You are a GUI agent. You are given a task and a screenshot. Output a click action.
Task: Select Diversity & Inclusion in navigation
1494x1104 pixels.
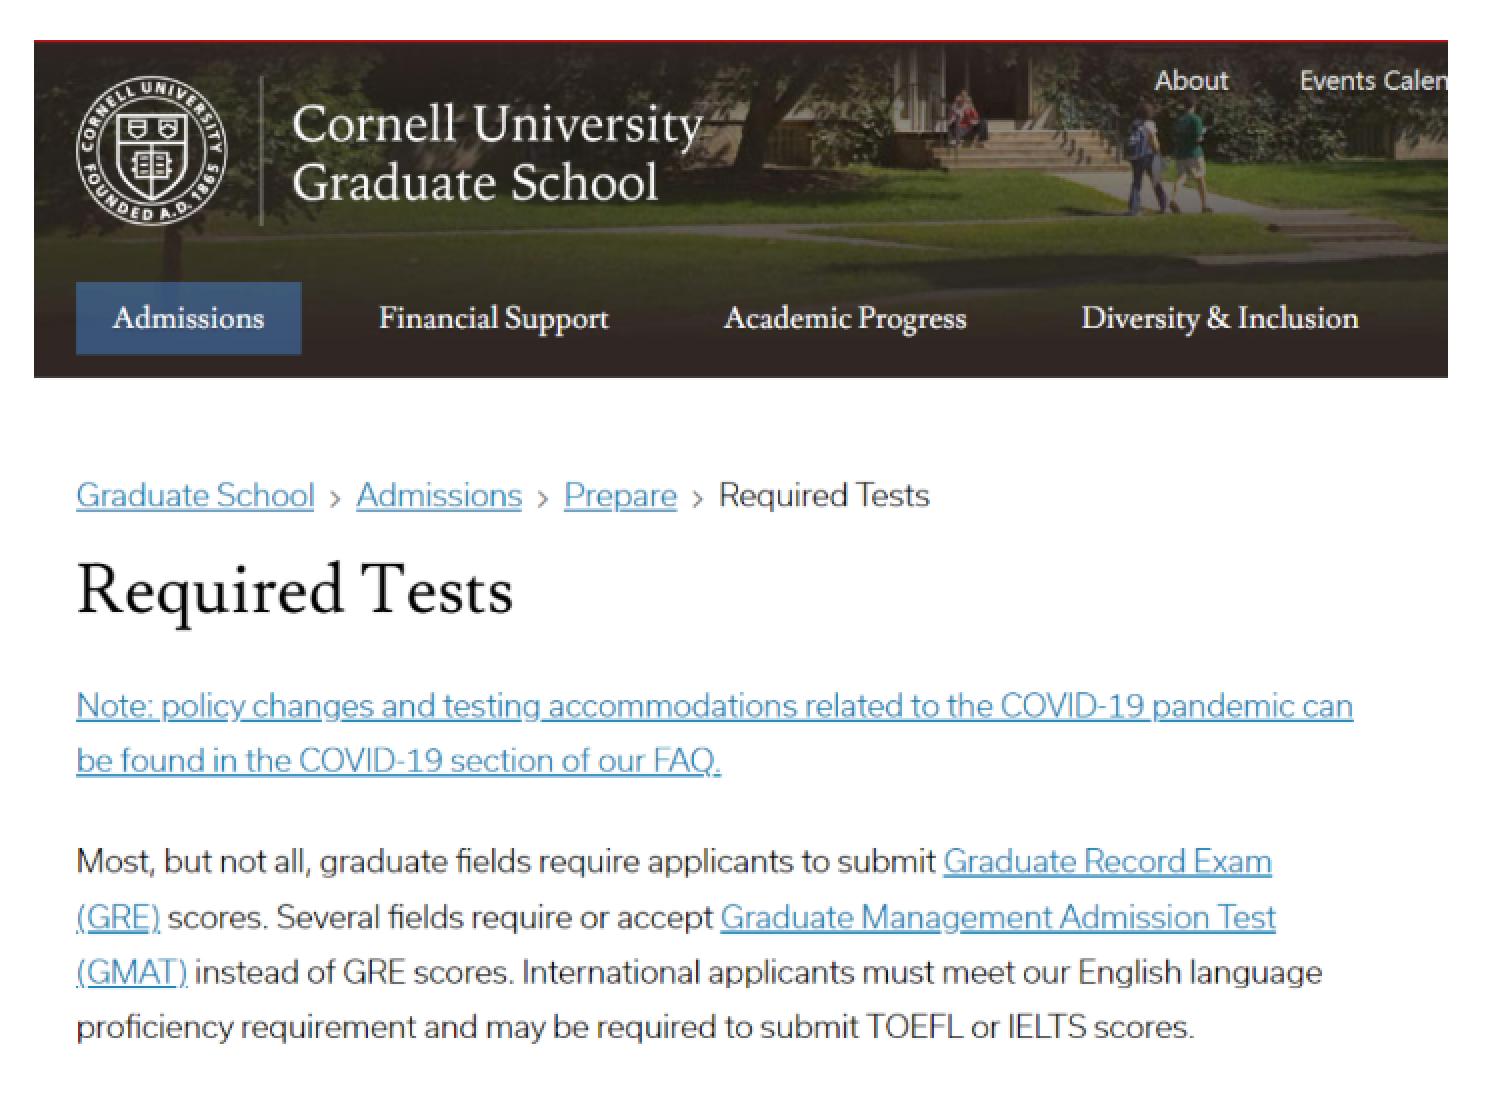coord(1219,318)
